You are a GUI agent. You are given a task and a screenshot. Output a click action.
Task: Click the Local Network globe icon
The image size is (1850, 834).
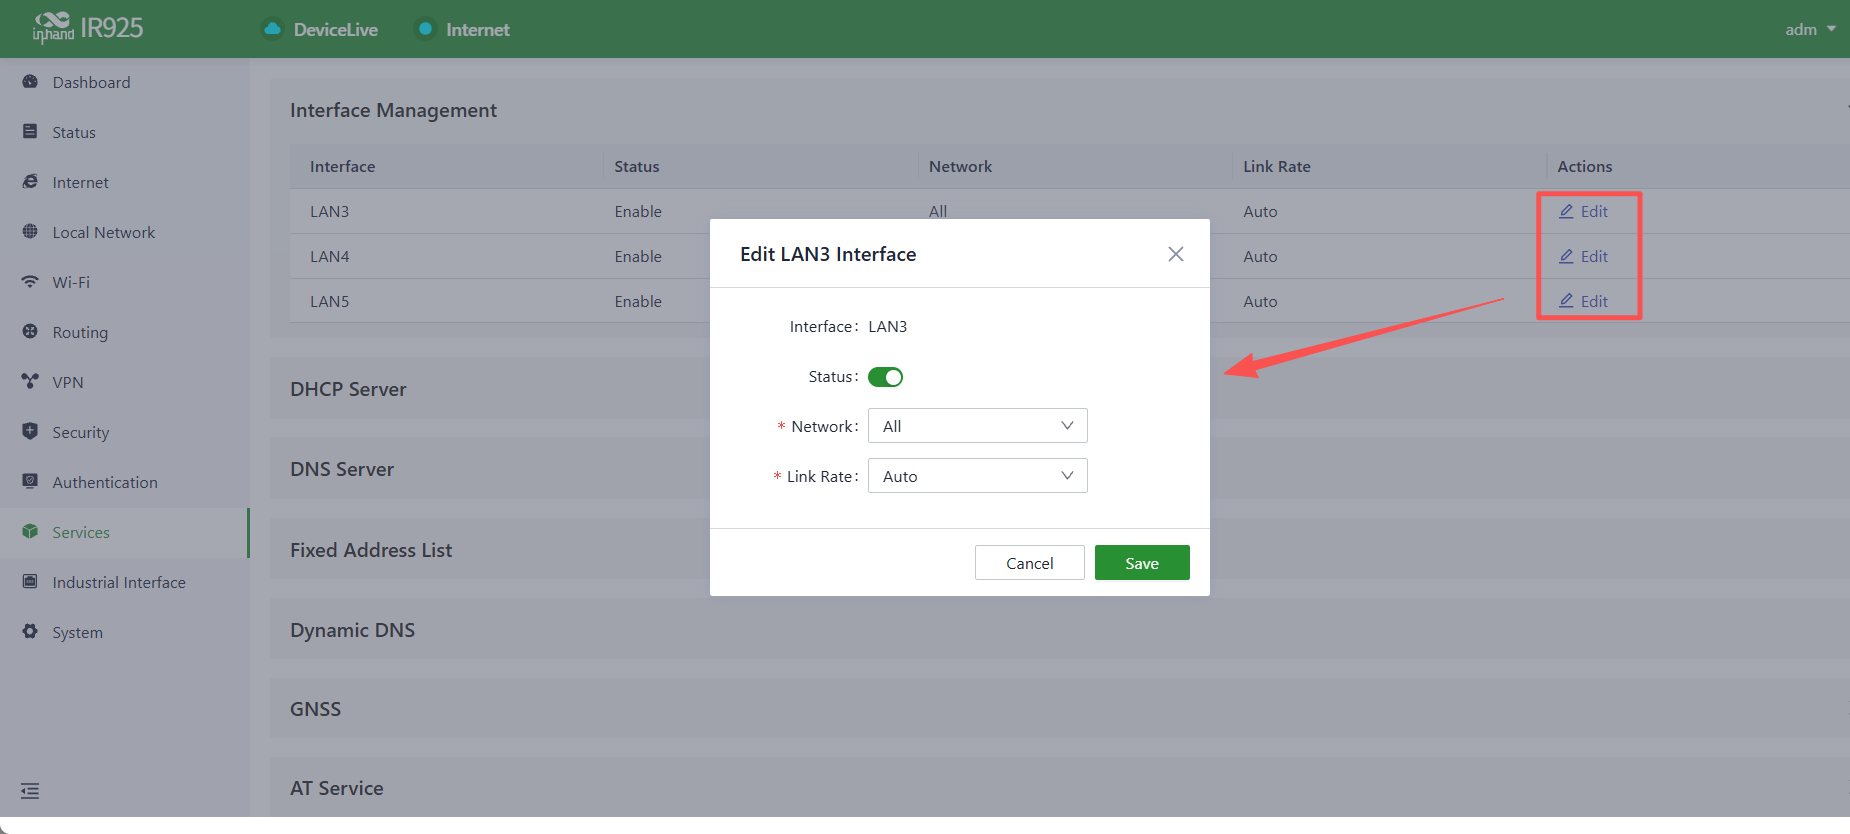[x=30, y=232]
